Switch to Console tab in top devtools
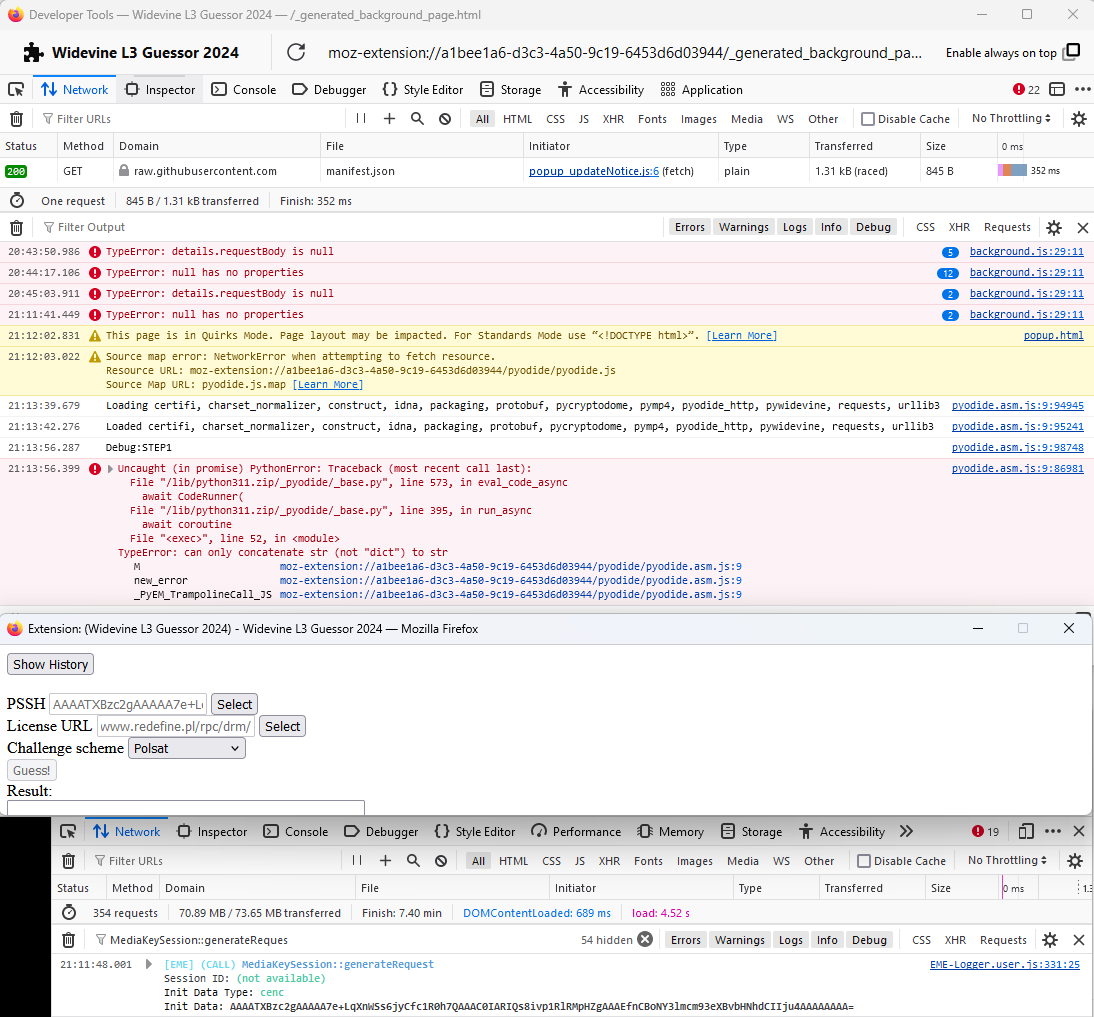This screenshot has height=1017, width=1094. coord(243,89)
